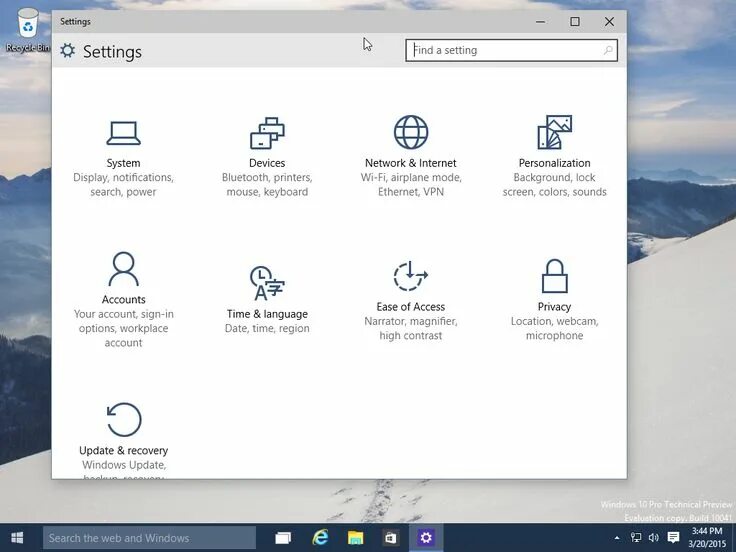736x552 pixels.
Task: Click the Ease of Access label
Action: tap(411, 307)
